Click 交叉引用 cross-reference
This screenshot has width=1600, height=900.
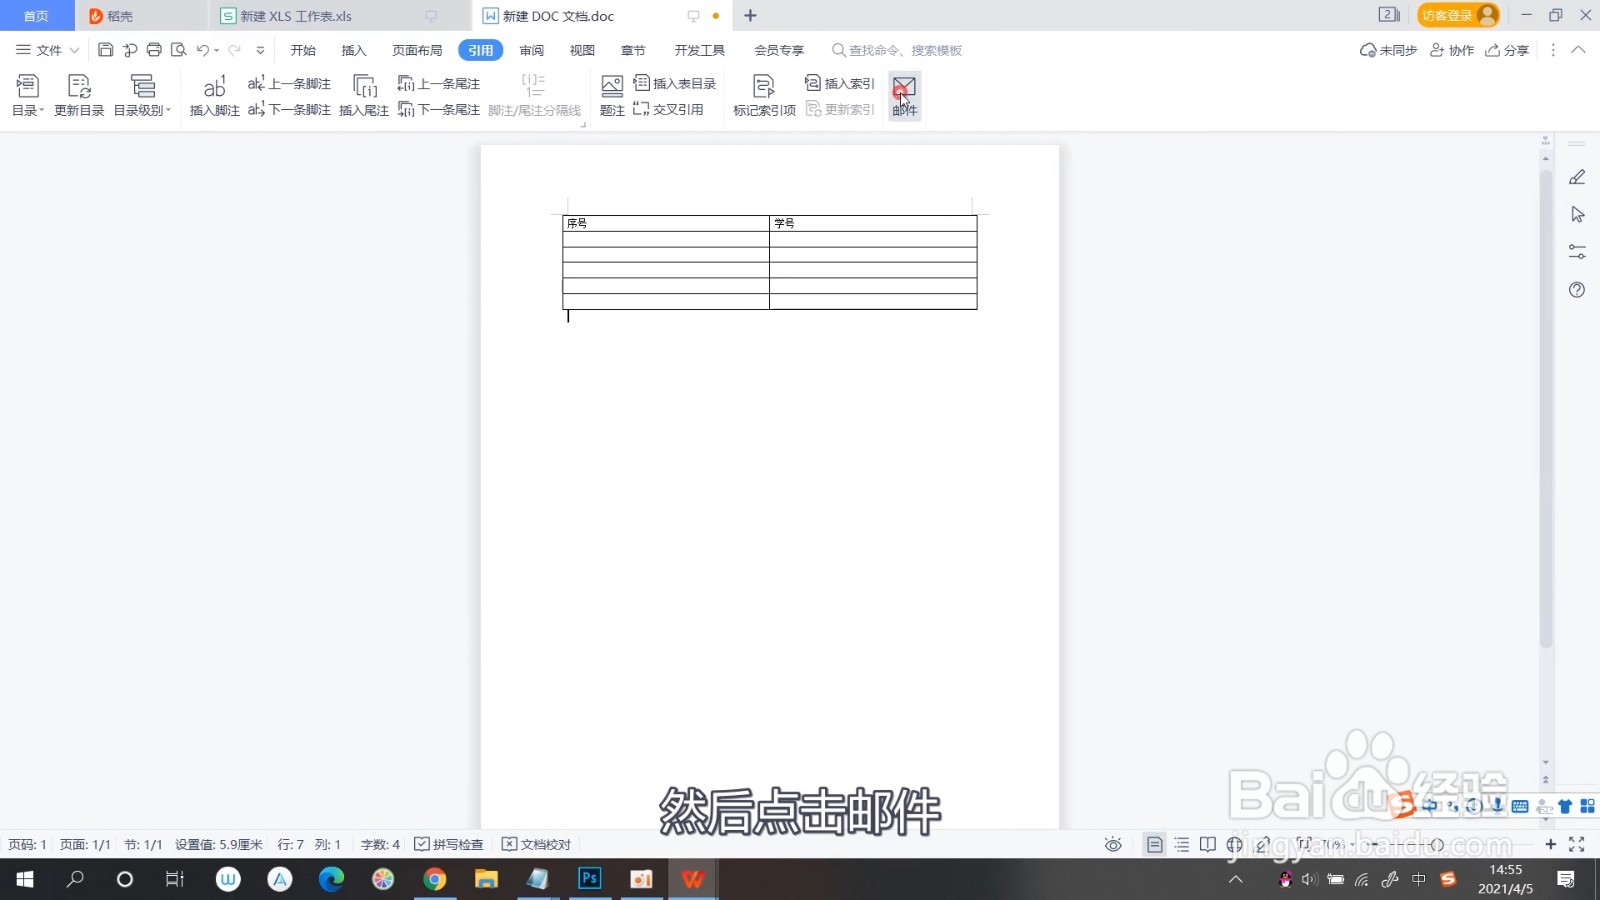(x=668, y=109)
